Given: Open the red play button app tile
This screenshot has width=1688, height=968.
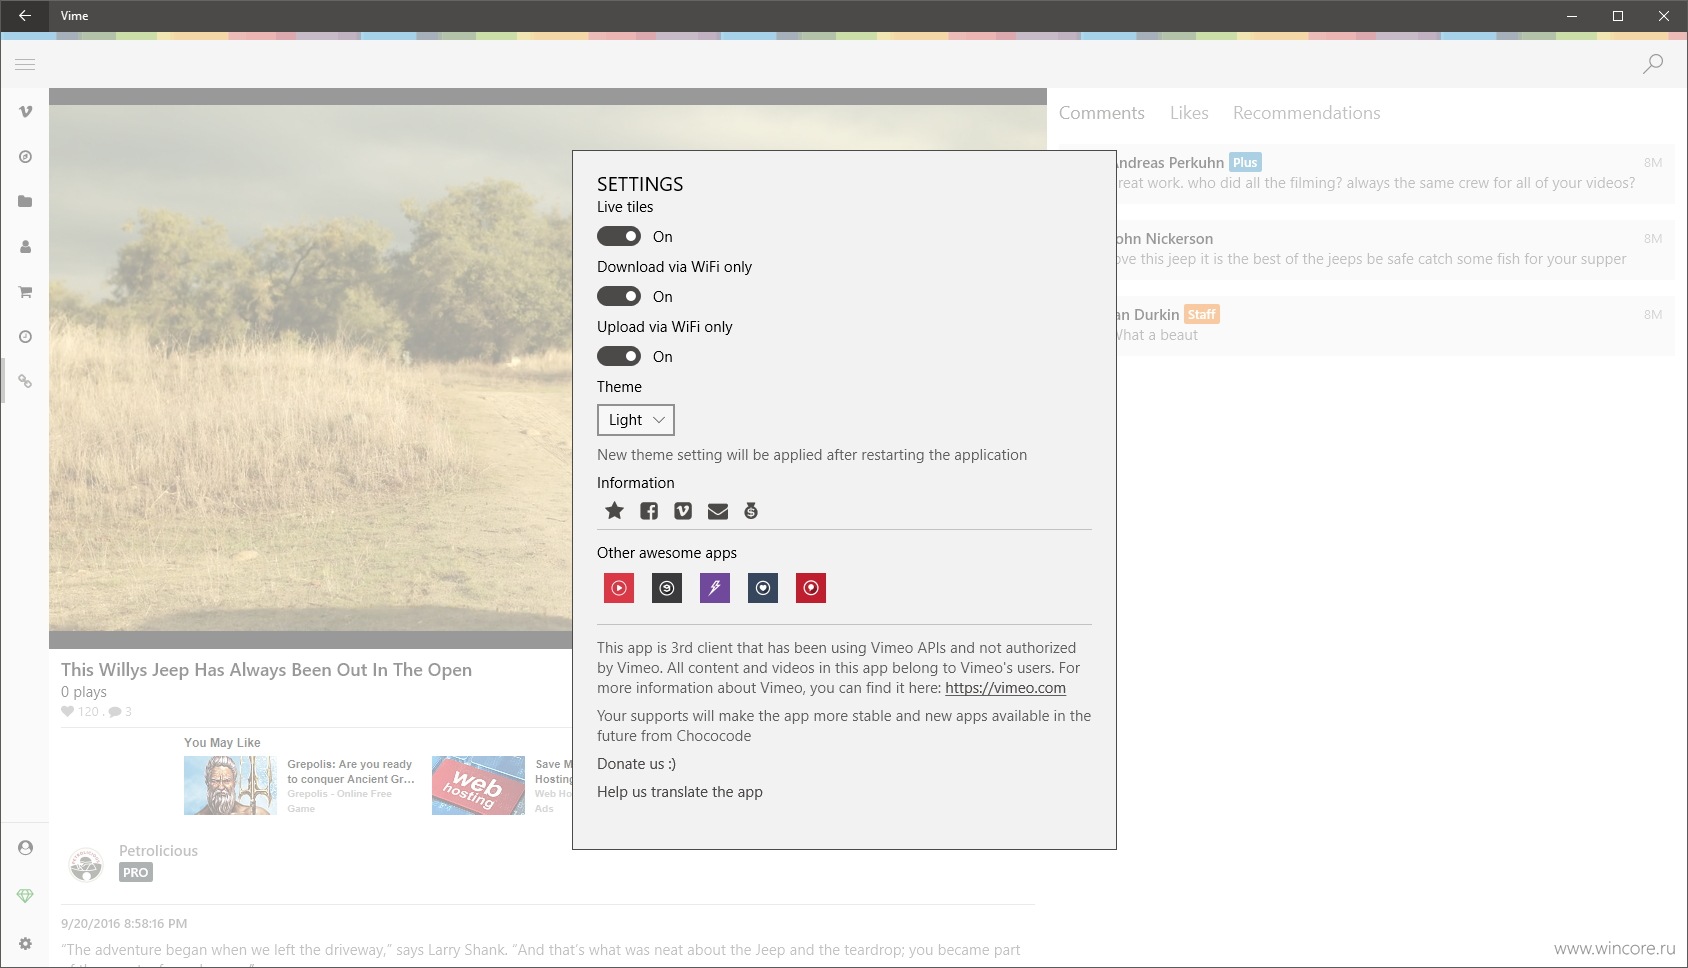Looking at the screenshot, I should (619, 588).
